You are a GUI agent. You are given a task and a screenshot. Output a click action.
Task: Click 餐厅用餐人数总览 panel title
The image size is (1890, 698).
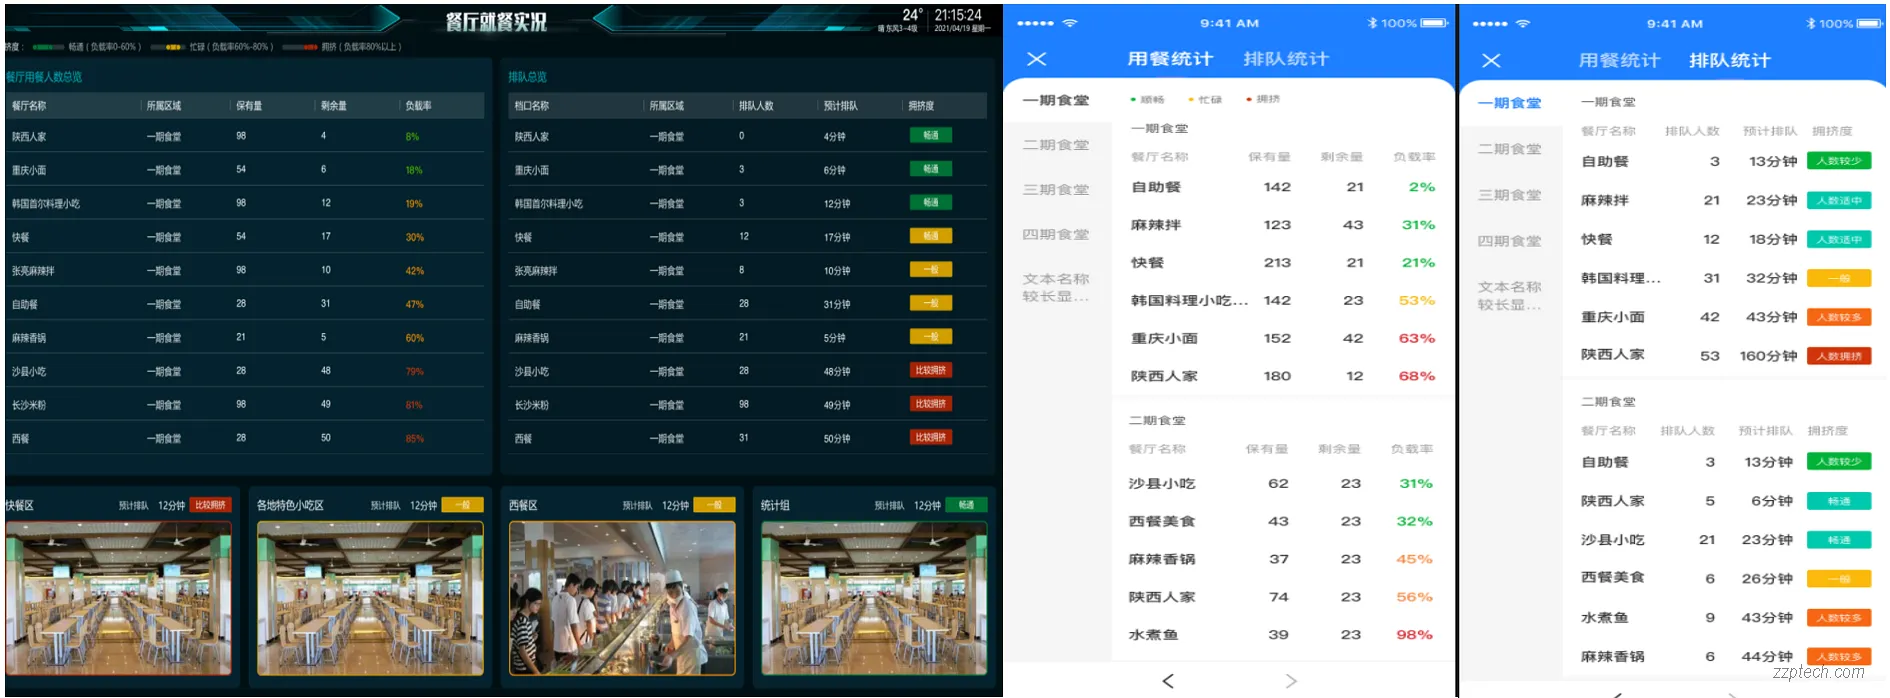(44, 77)
